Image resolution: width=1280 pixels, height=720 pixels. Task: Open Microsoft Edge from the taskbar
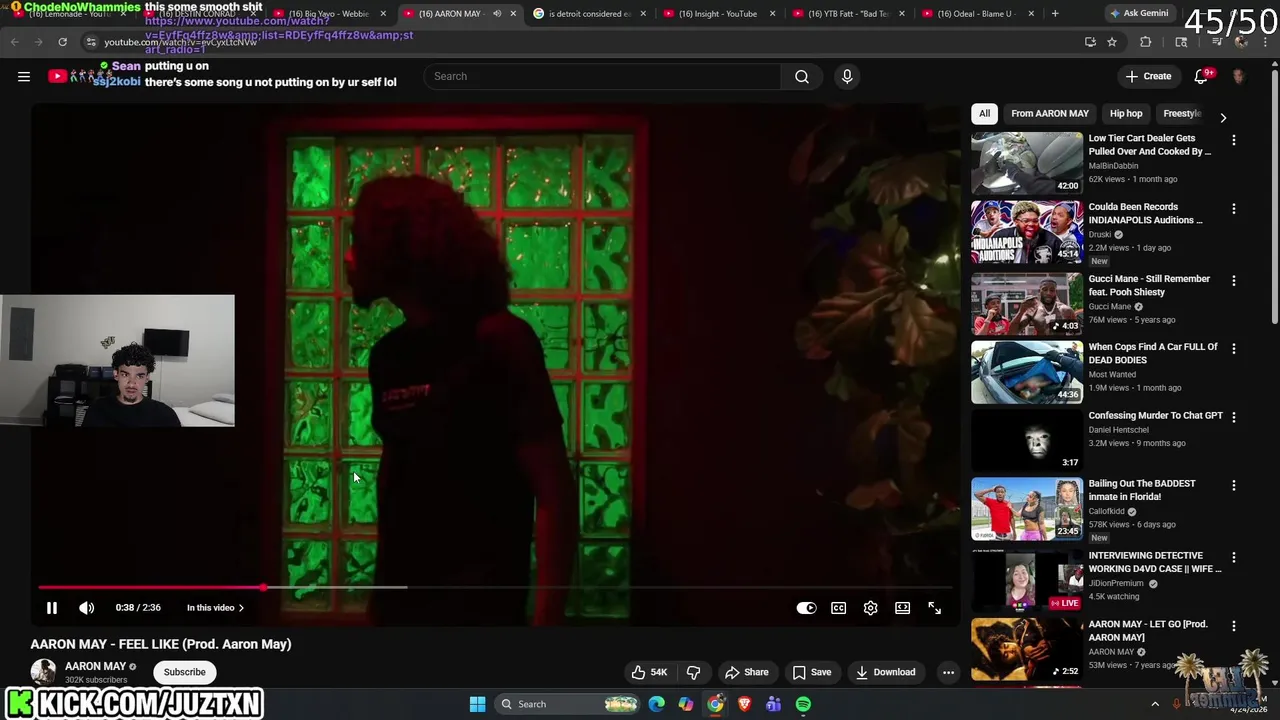coord(657,704)
